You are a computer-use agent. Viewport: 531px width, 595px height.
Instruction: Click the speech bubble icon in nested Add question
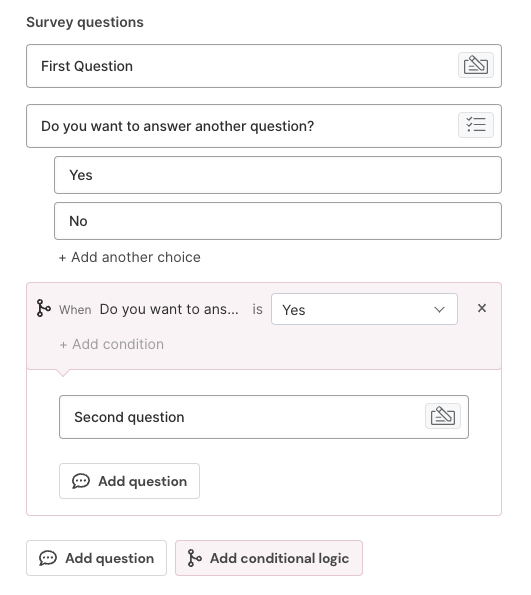pyautogui.click(x=80, y=481)
